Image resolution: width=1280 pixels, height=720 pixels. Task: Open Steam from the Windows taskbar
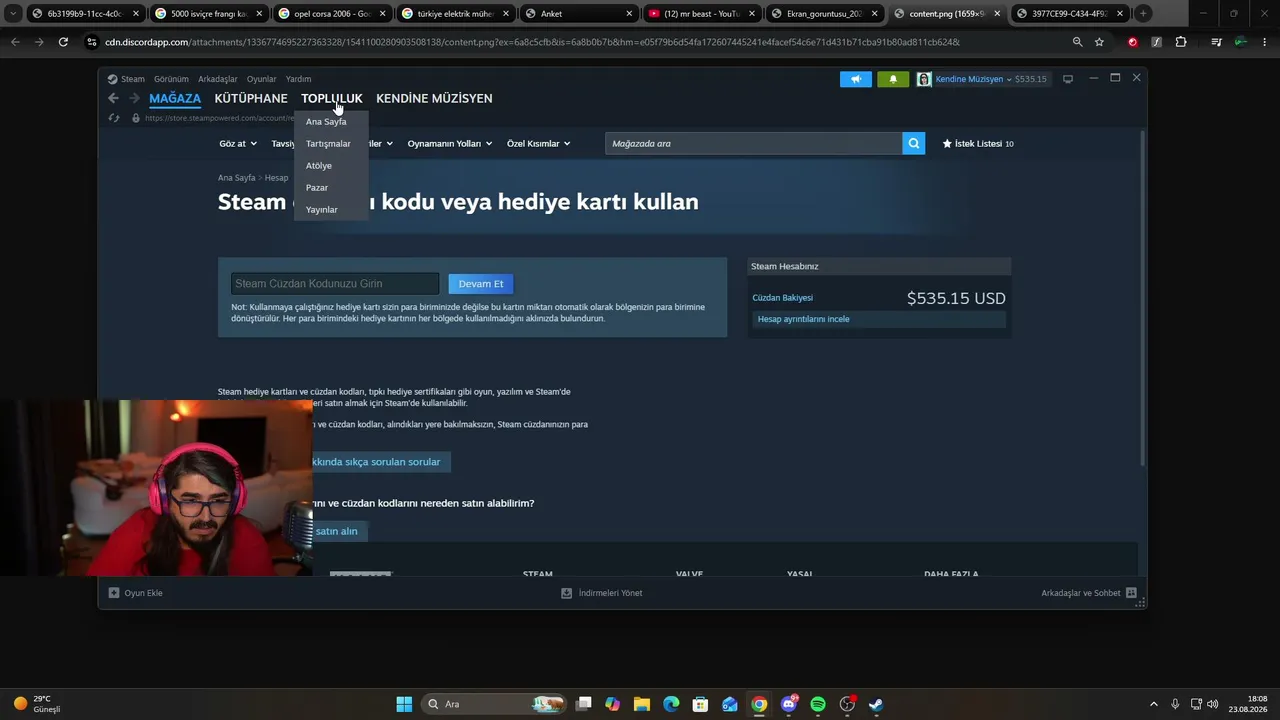(x=876, y=704)
